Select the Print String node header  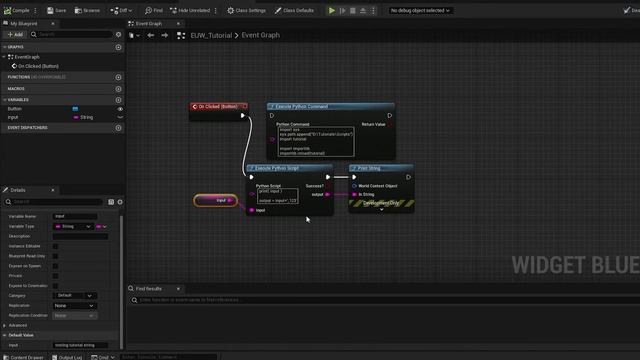click(381, 168)
